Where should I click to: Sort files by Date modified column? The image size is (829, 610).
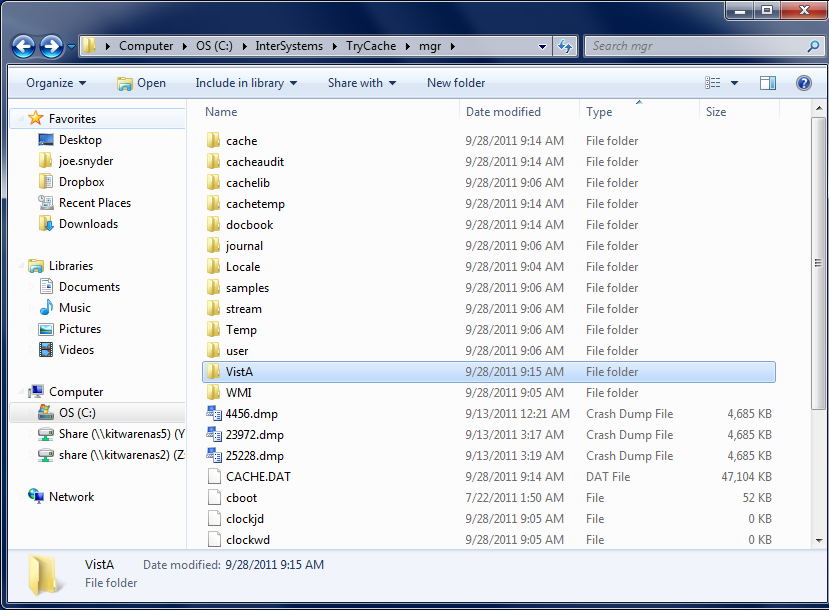pos(503,112)
